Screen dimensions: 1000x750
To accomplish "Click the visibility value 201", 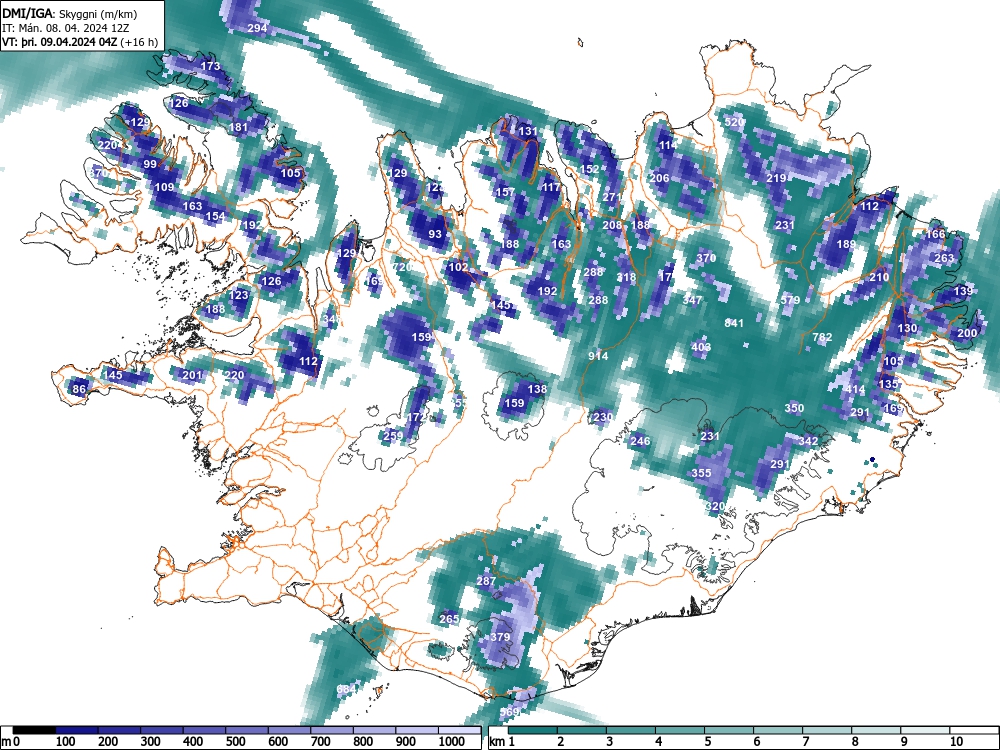I will 193,375.
